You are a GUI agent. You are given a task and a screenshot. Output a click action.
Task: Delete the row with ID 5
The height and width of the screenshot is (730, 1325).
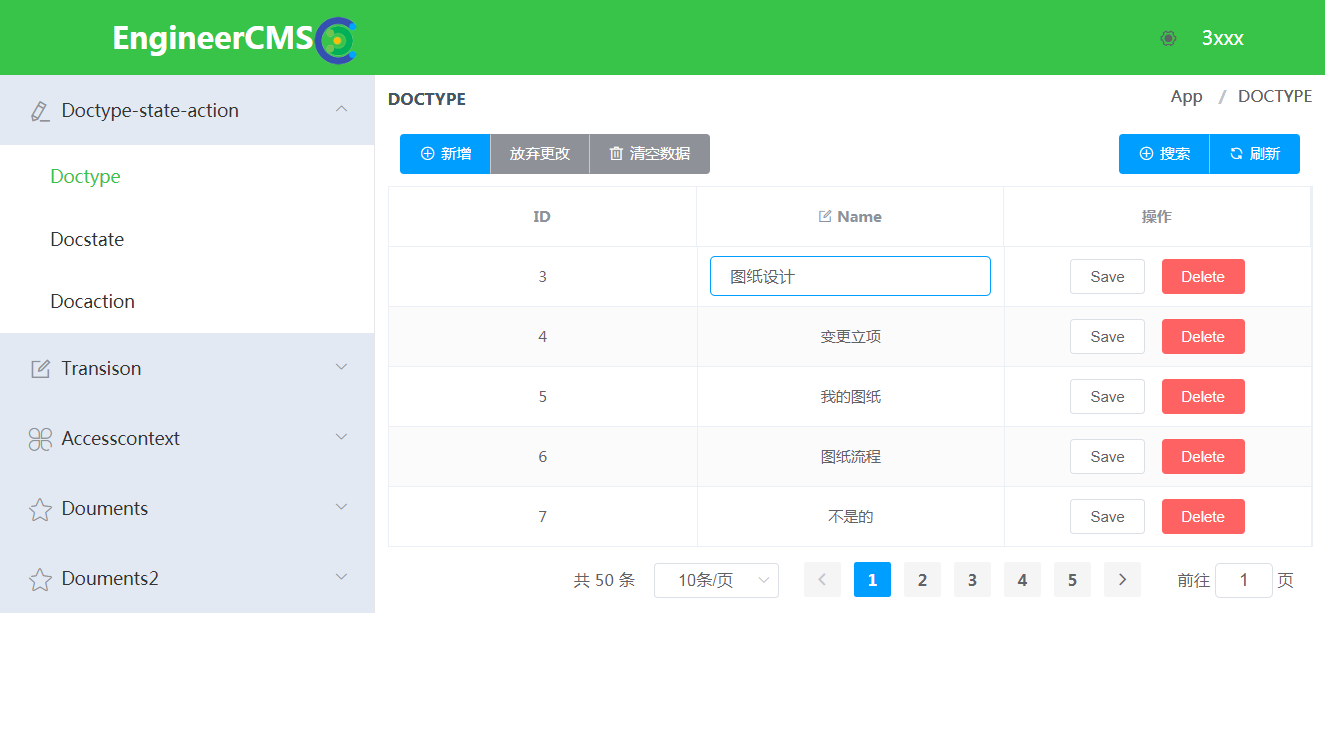point(1202,397)
